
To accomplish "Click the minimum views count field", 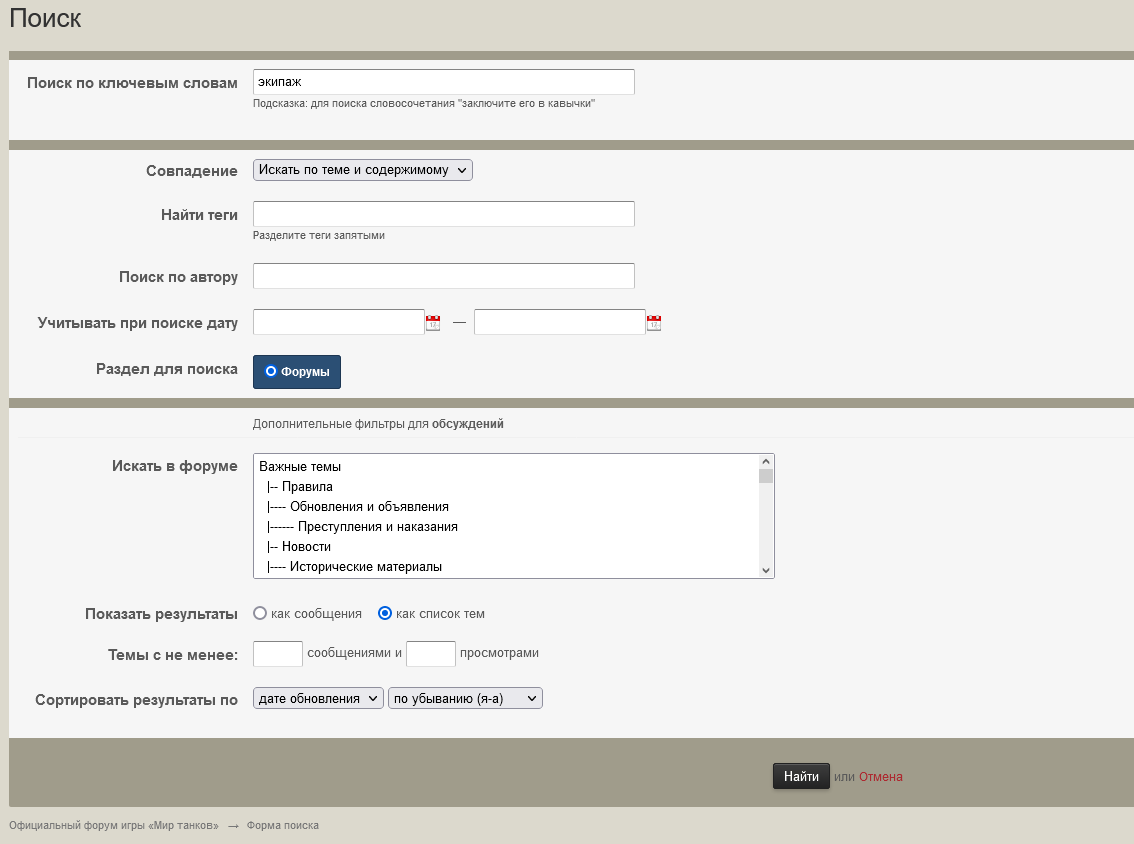I will click(x=431, y=654).
